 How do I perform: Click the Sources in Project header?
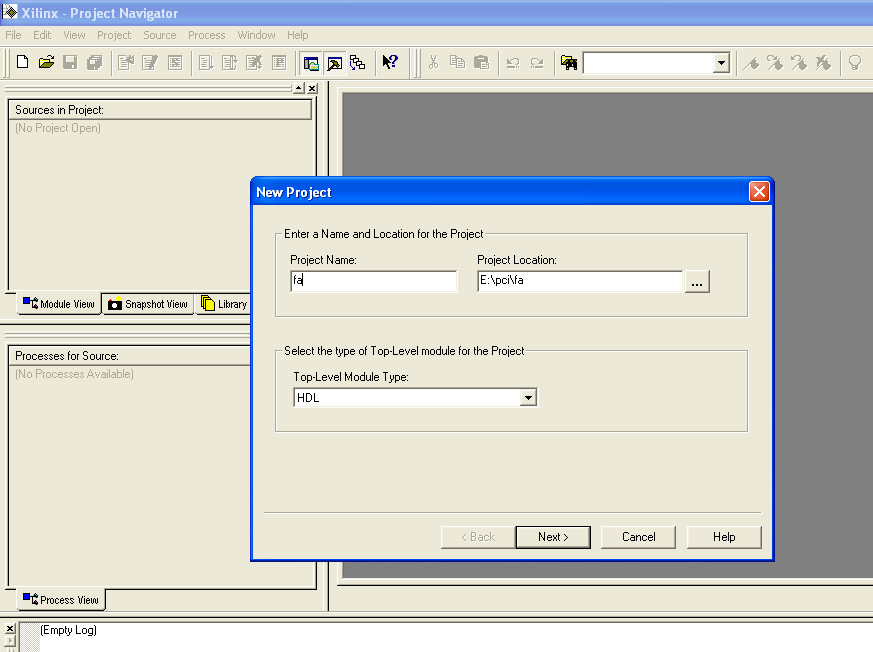[x=159, y=110]
